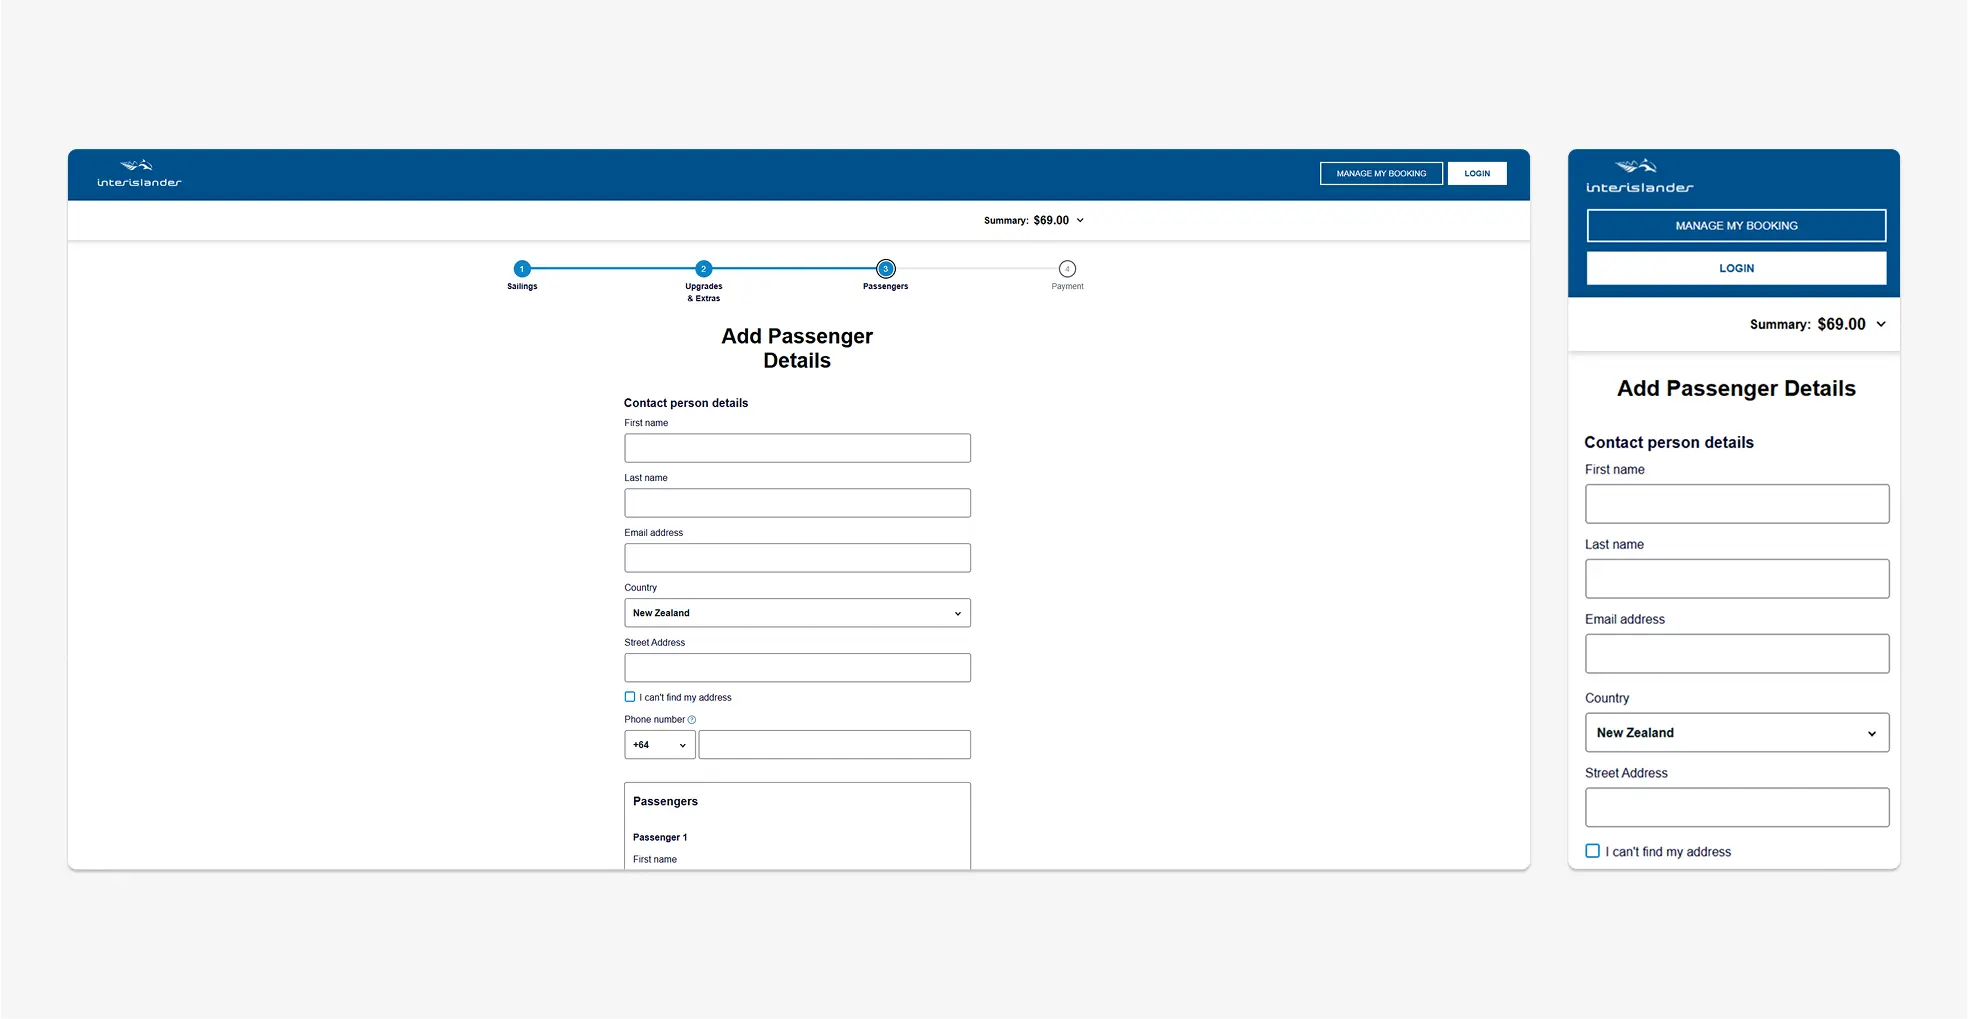The height and width of the screenshot is (1019, 1968).
Task: Select step 4 Payment
Action: point(1067,269)
